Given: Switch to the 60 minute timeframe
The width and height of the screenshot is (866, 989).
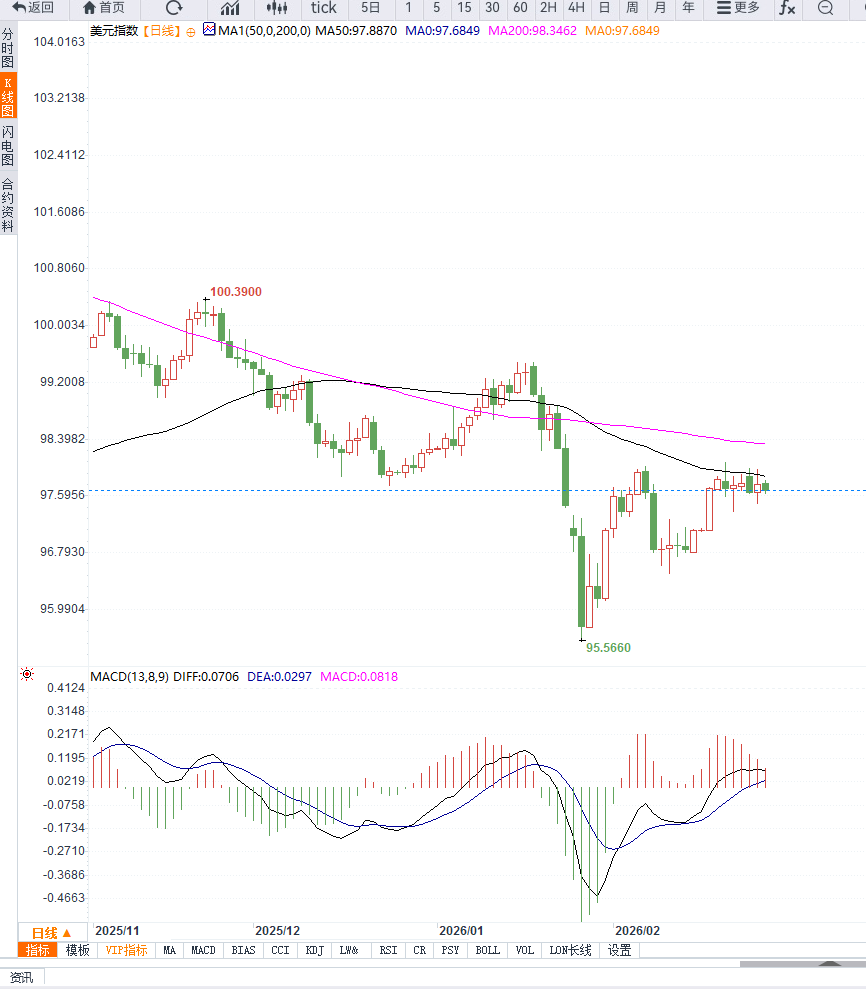Looking at the screenshot, I should (x=520, y=8).
